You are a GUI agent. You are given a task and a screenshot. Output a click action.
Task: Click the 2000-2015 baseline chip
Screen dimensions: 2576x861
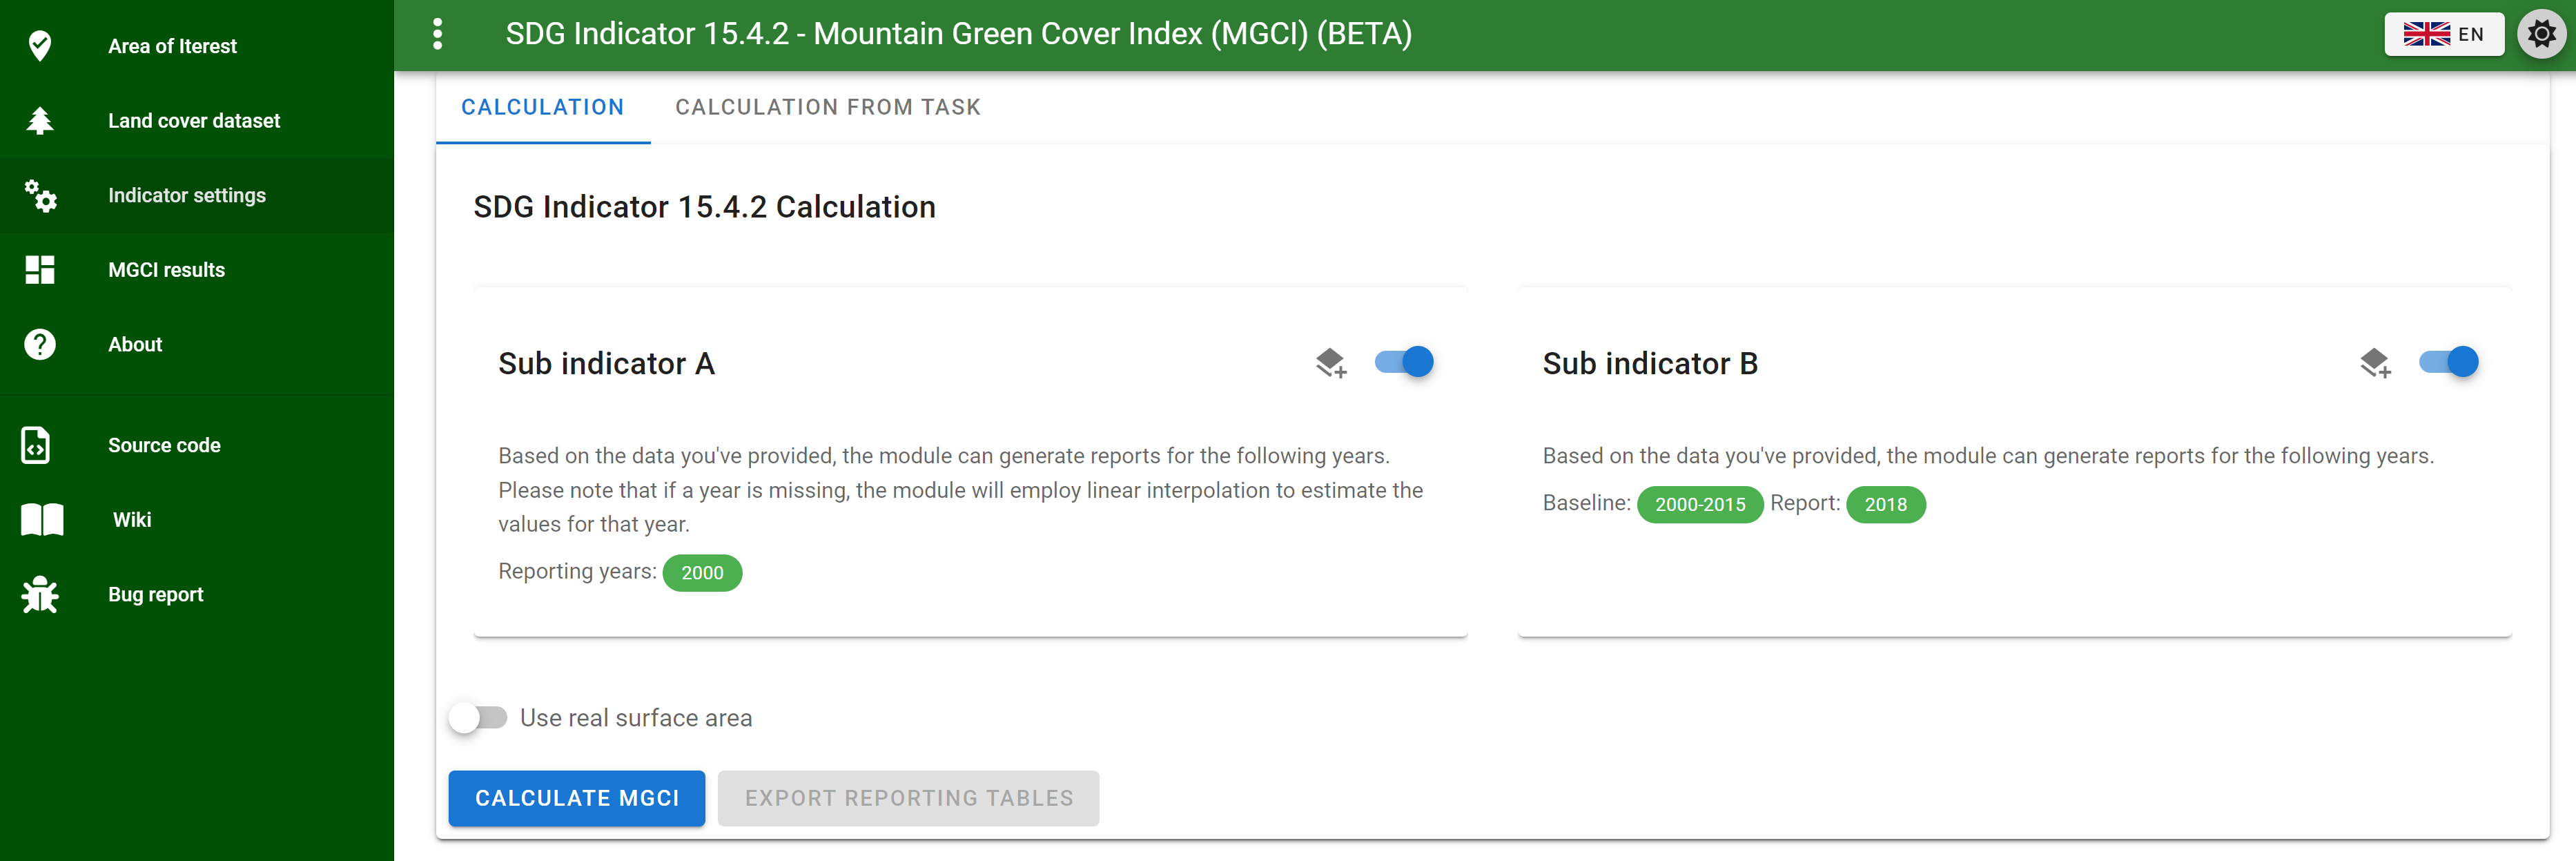tap(1699, 505)
